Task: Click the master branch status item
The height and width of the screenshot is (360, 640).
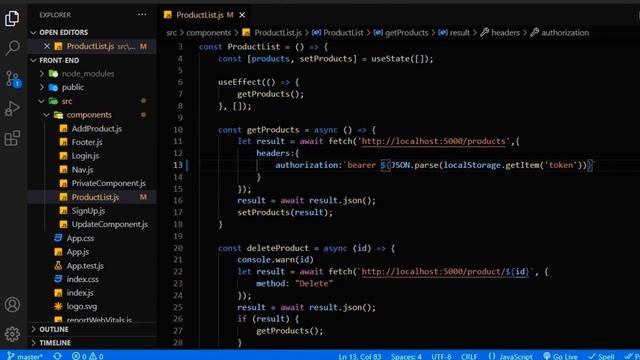Action: pos(25,356)
